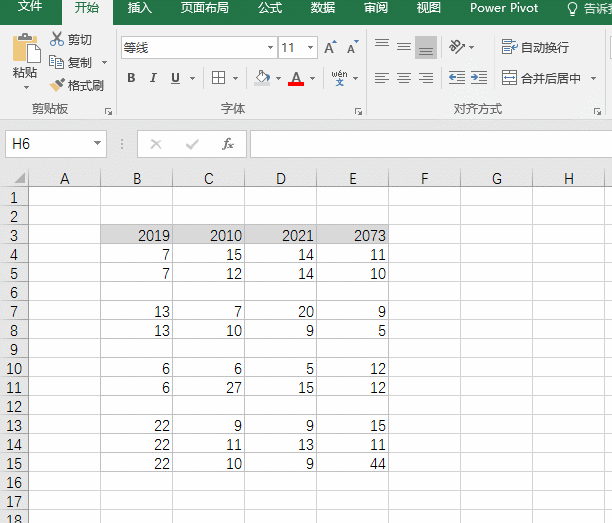This screenshot has width=612, height=523.
Task: Select column header D
Action: 280,179
